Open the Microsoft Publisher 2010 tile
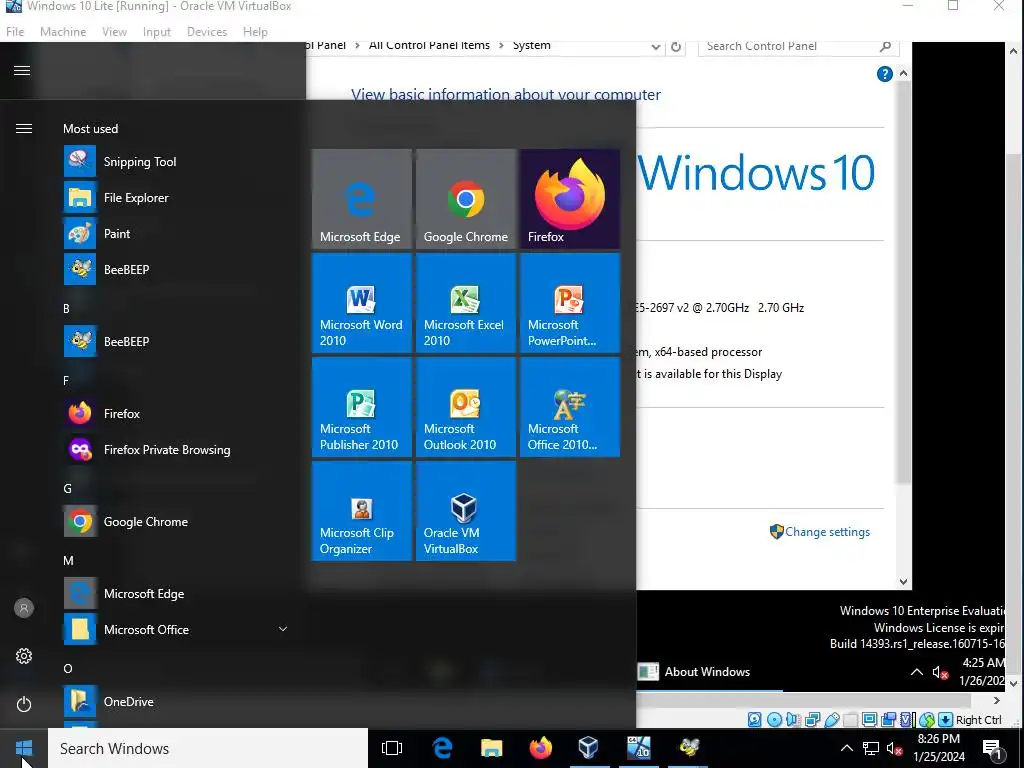The image size is (1024, 768). tap(361, 407)
